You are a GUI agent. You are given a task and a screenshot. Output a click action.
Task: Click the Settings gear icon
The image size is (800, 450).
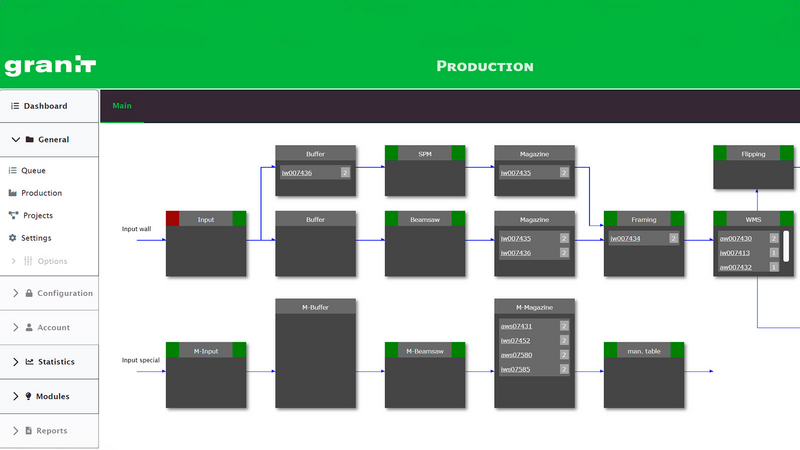(13, 238)
